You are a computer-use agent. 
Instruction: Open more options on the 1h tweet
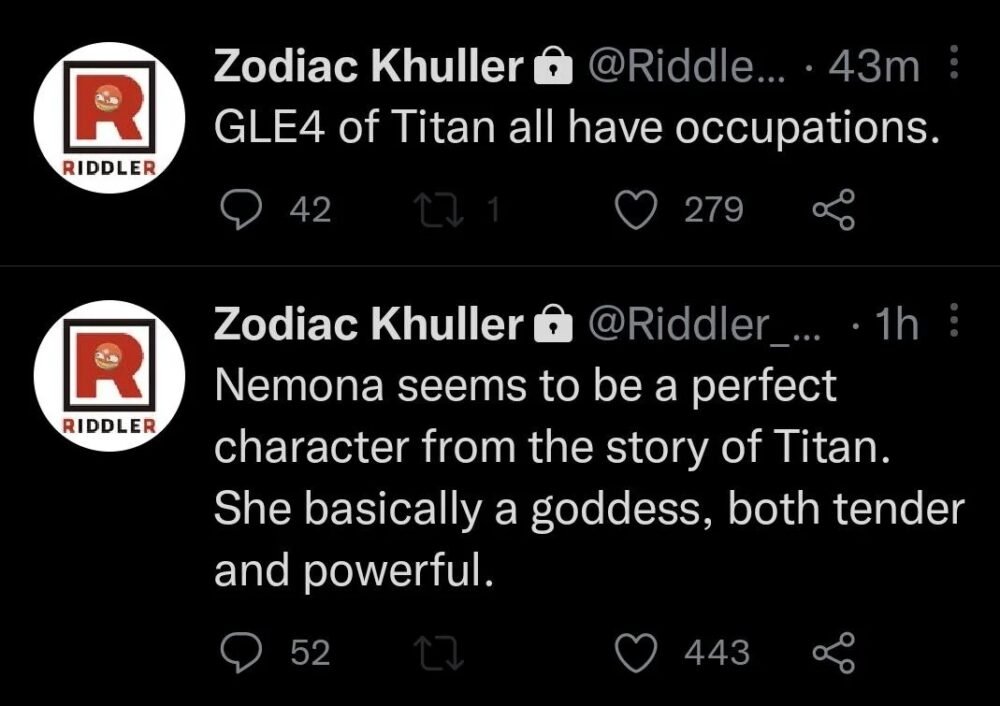[953, 325]
